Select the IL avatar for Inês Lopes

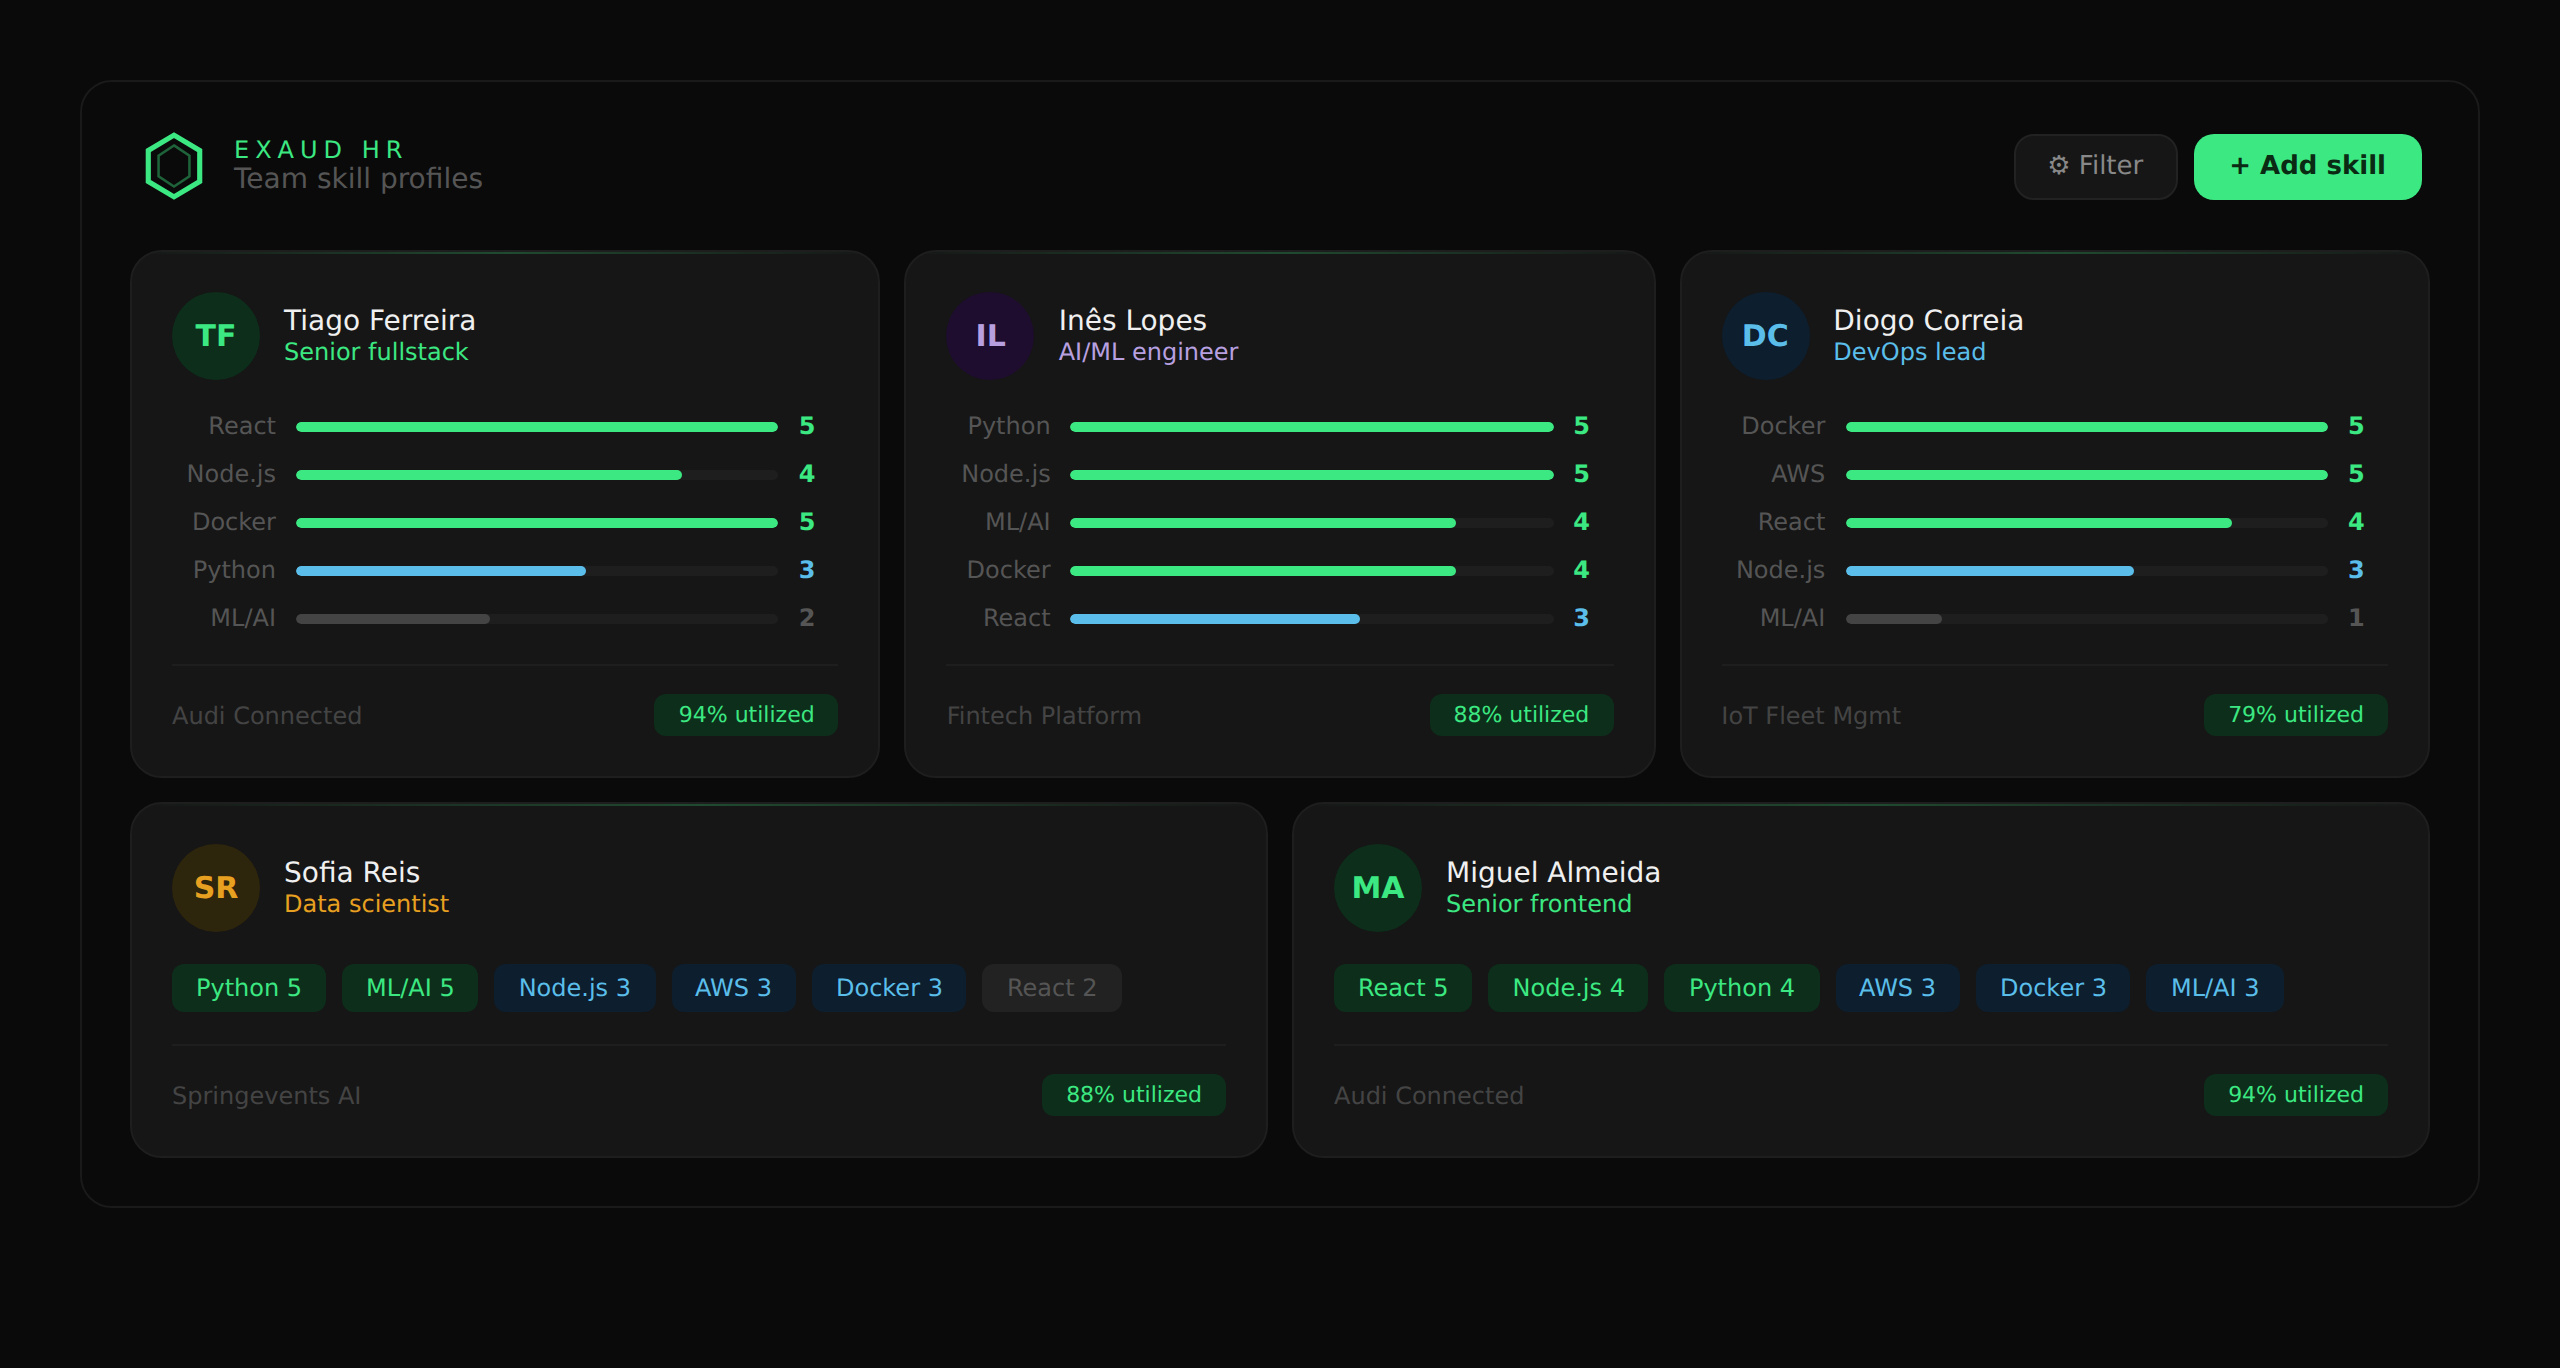(990, 336)
